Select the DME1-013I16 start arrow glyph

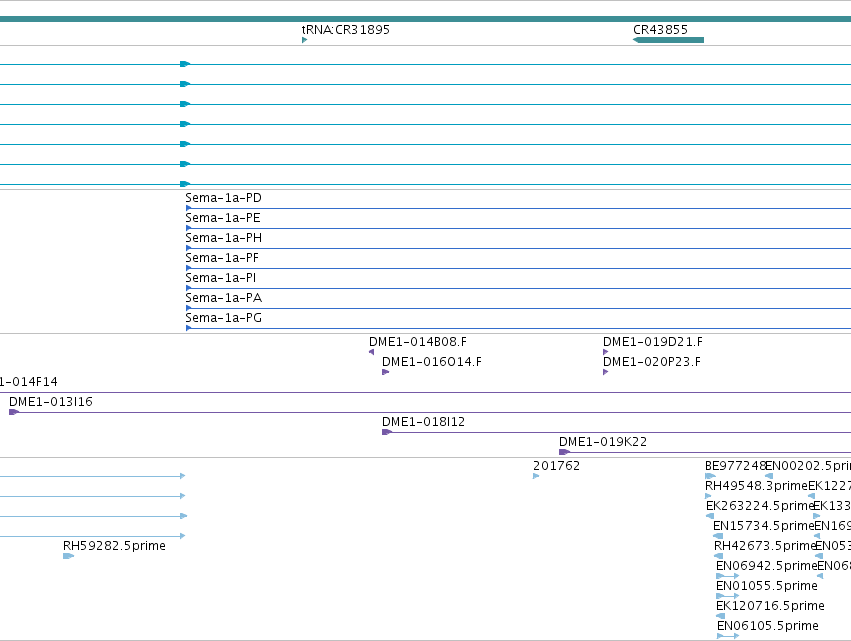click(x=14, y=412)
